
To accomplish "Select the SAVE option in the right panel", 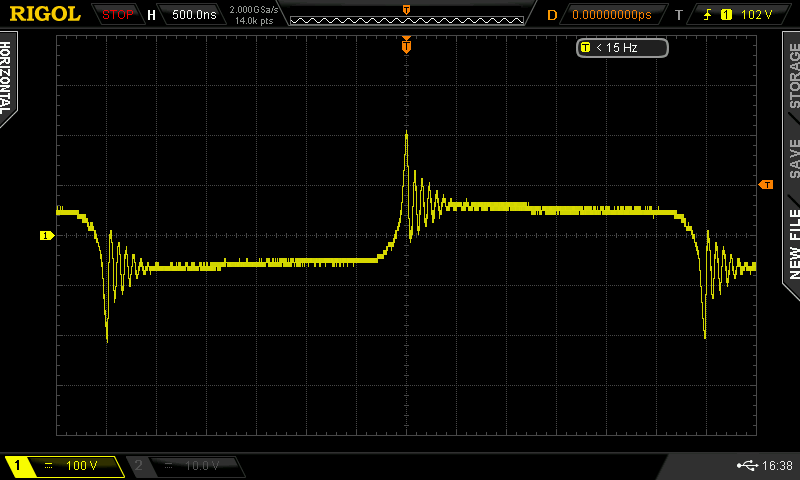I will point(794,158).
